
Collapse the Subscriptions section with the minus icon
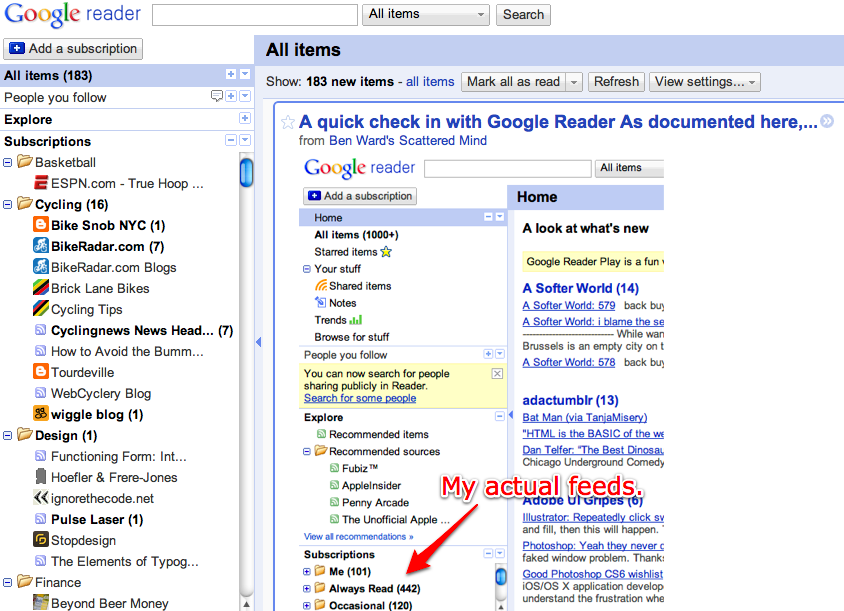(x=231, y=140)
